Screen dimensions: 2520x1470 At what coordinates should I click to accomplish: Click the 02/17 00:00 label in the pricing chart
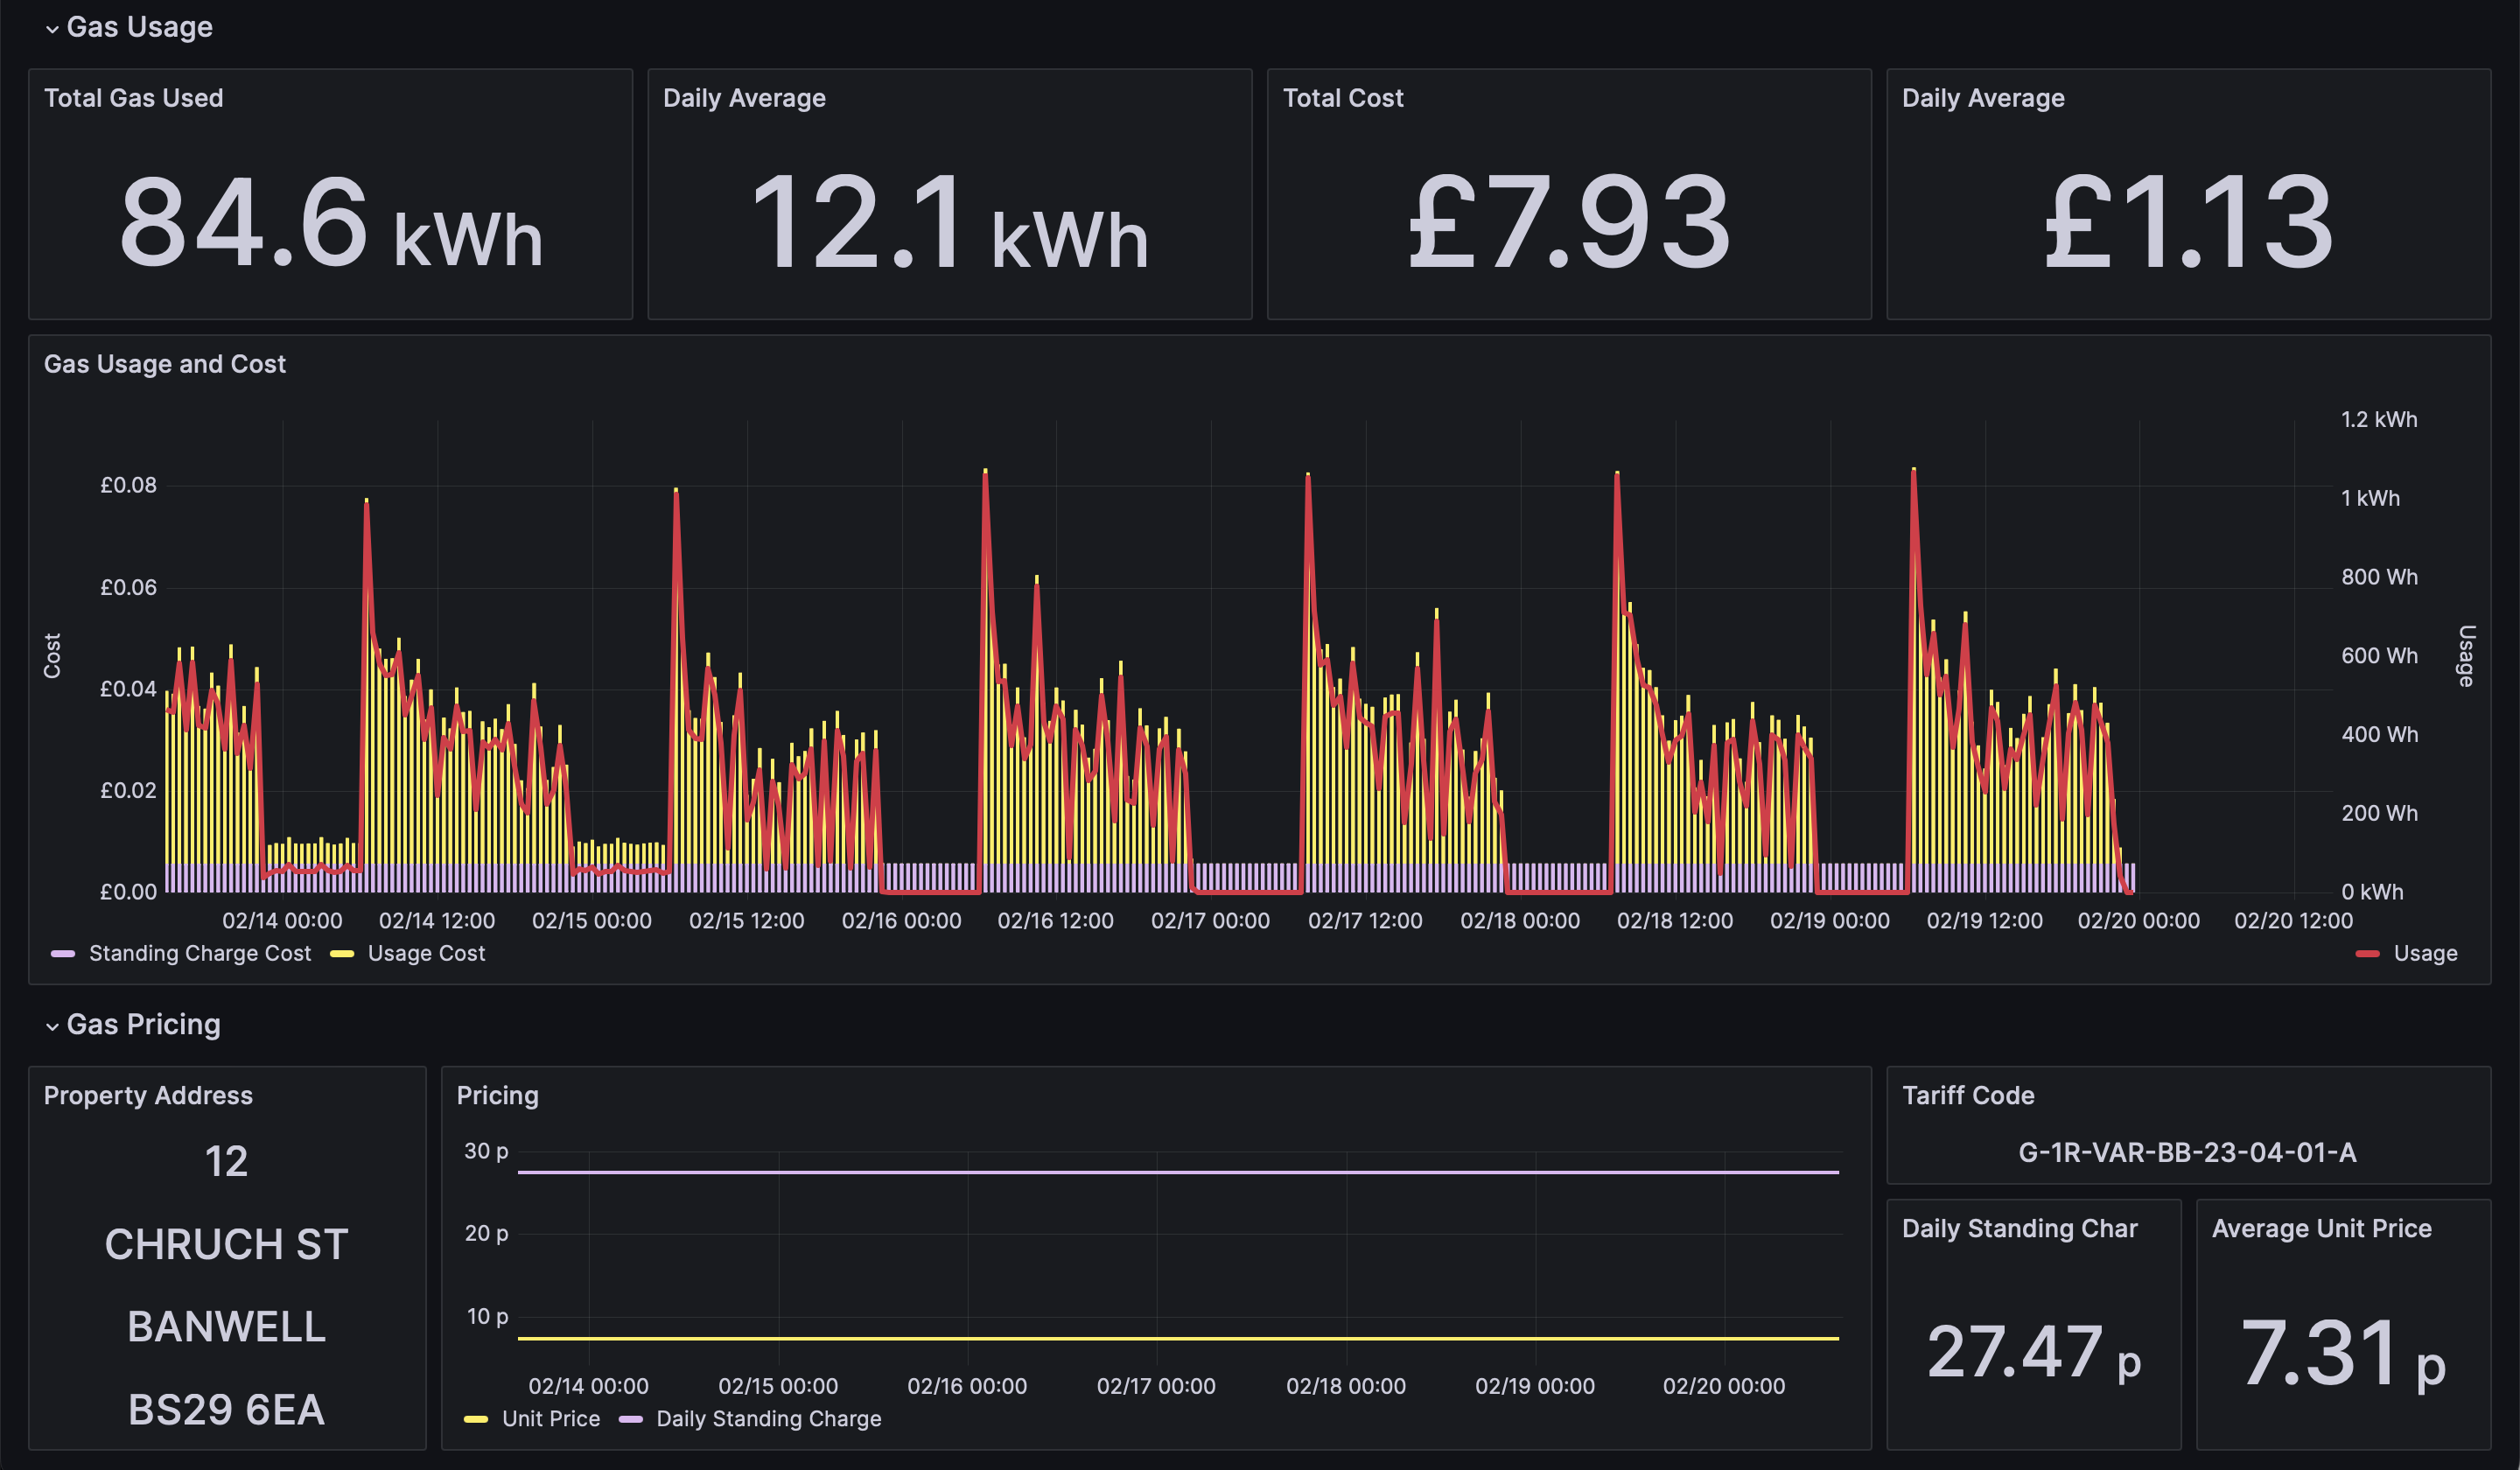pos(1156,1386)
